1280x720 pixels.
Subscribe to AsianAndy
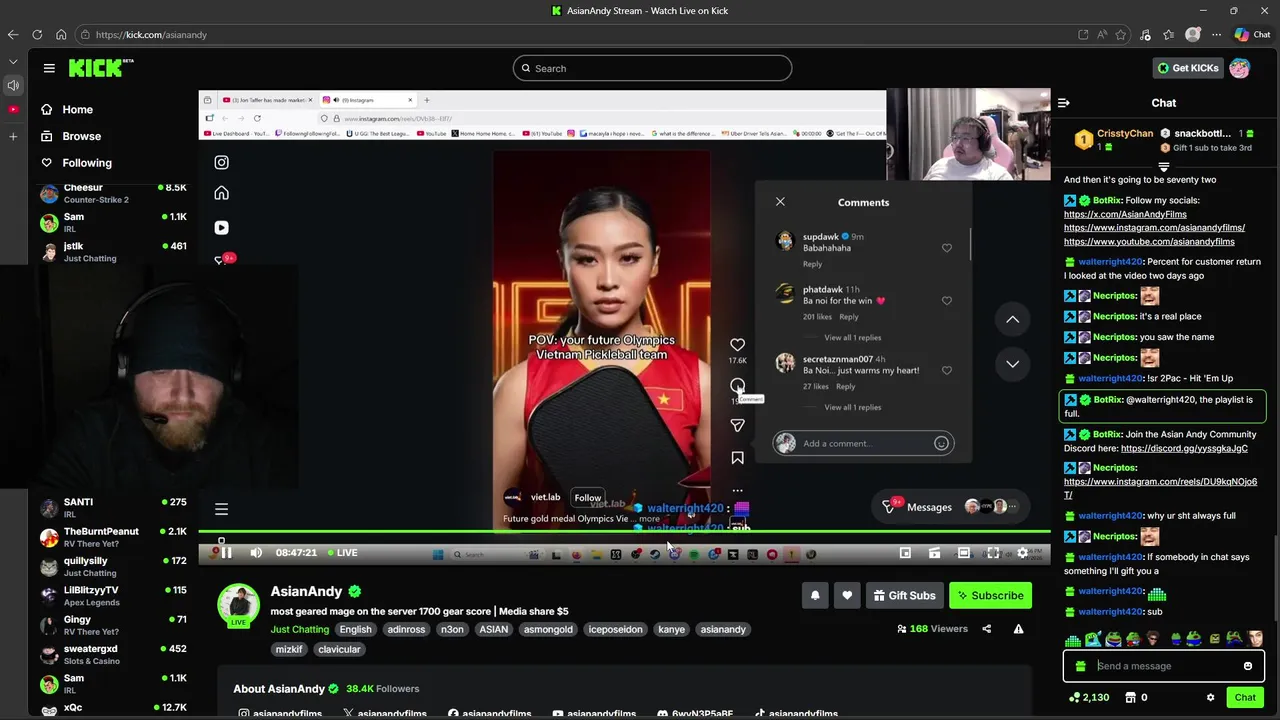pos(990,595)
